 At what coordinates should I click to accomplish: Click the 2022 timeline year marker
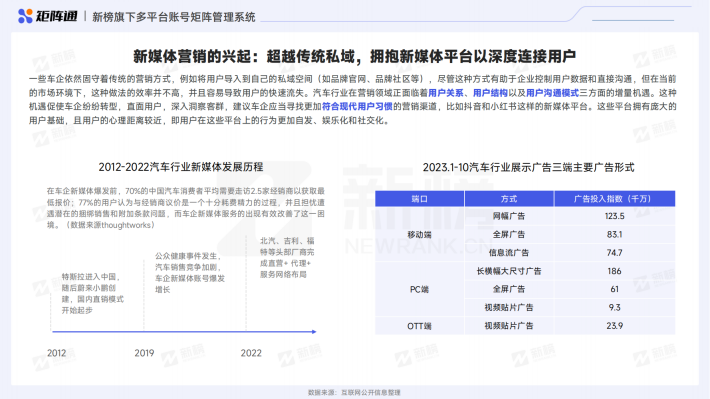(x=251, y=353)
